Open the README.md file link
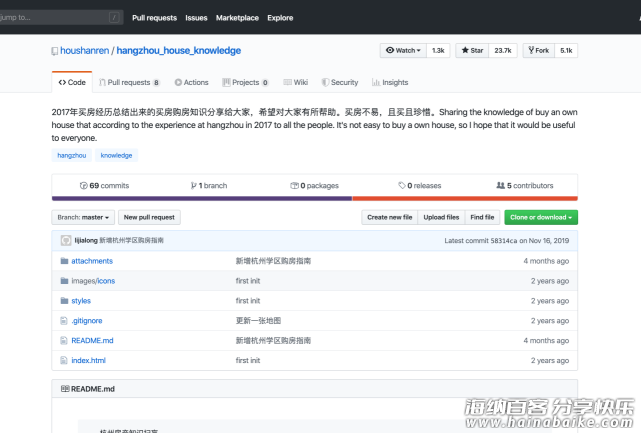 tap(92, 340)
